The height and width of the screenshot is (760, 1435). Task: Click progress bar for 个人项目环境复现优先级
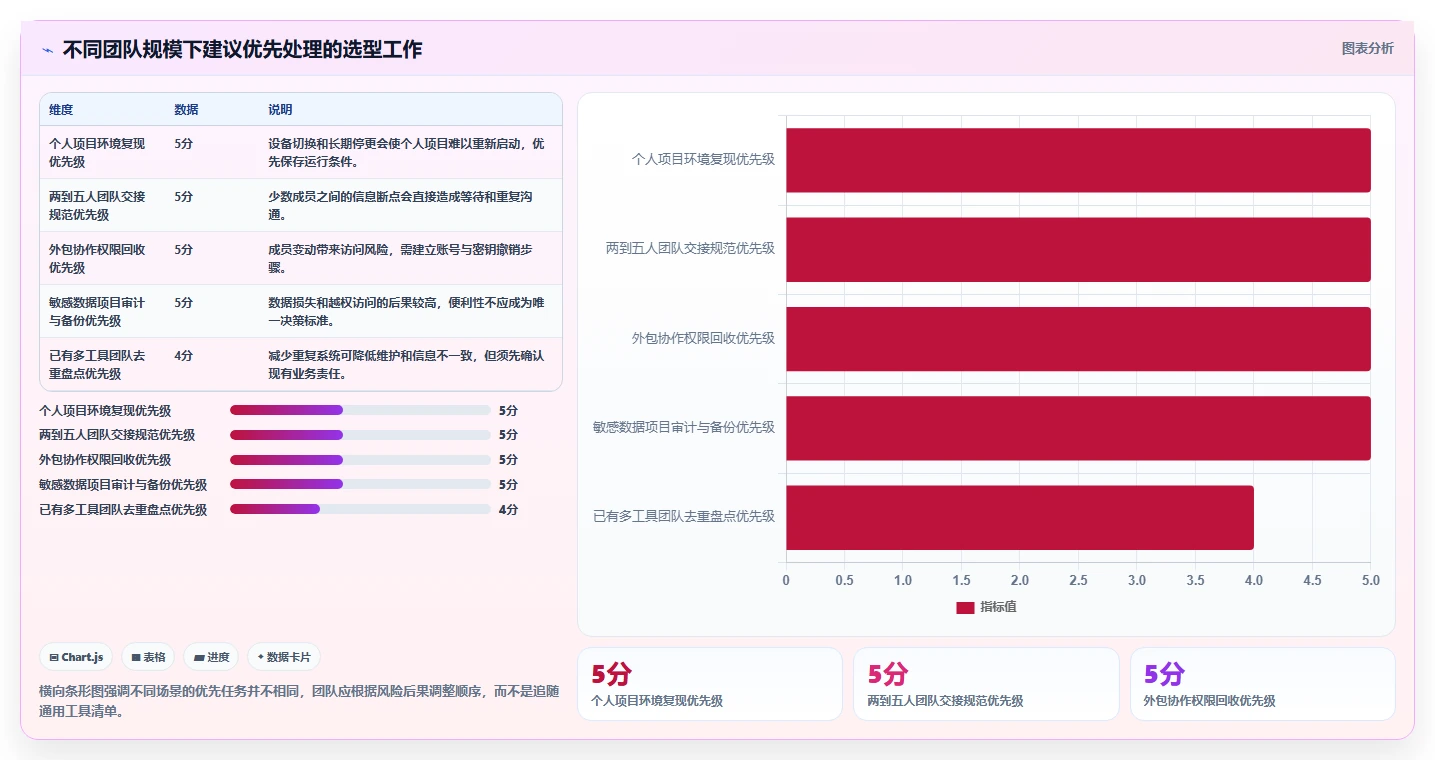click(360, 410)
